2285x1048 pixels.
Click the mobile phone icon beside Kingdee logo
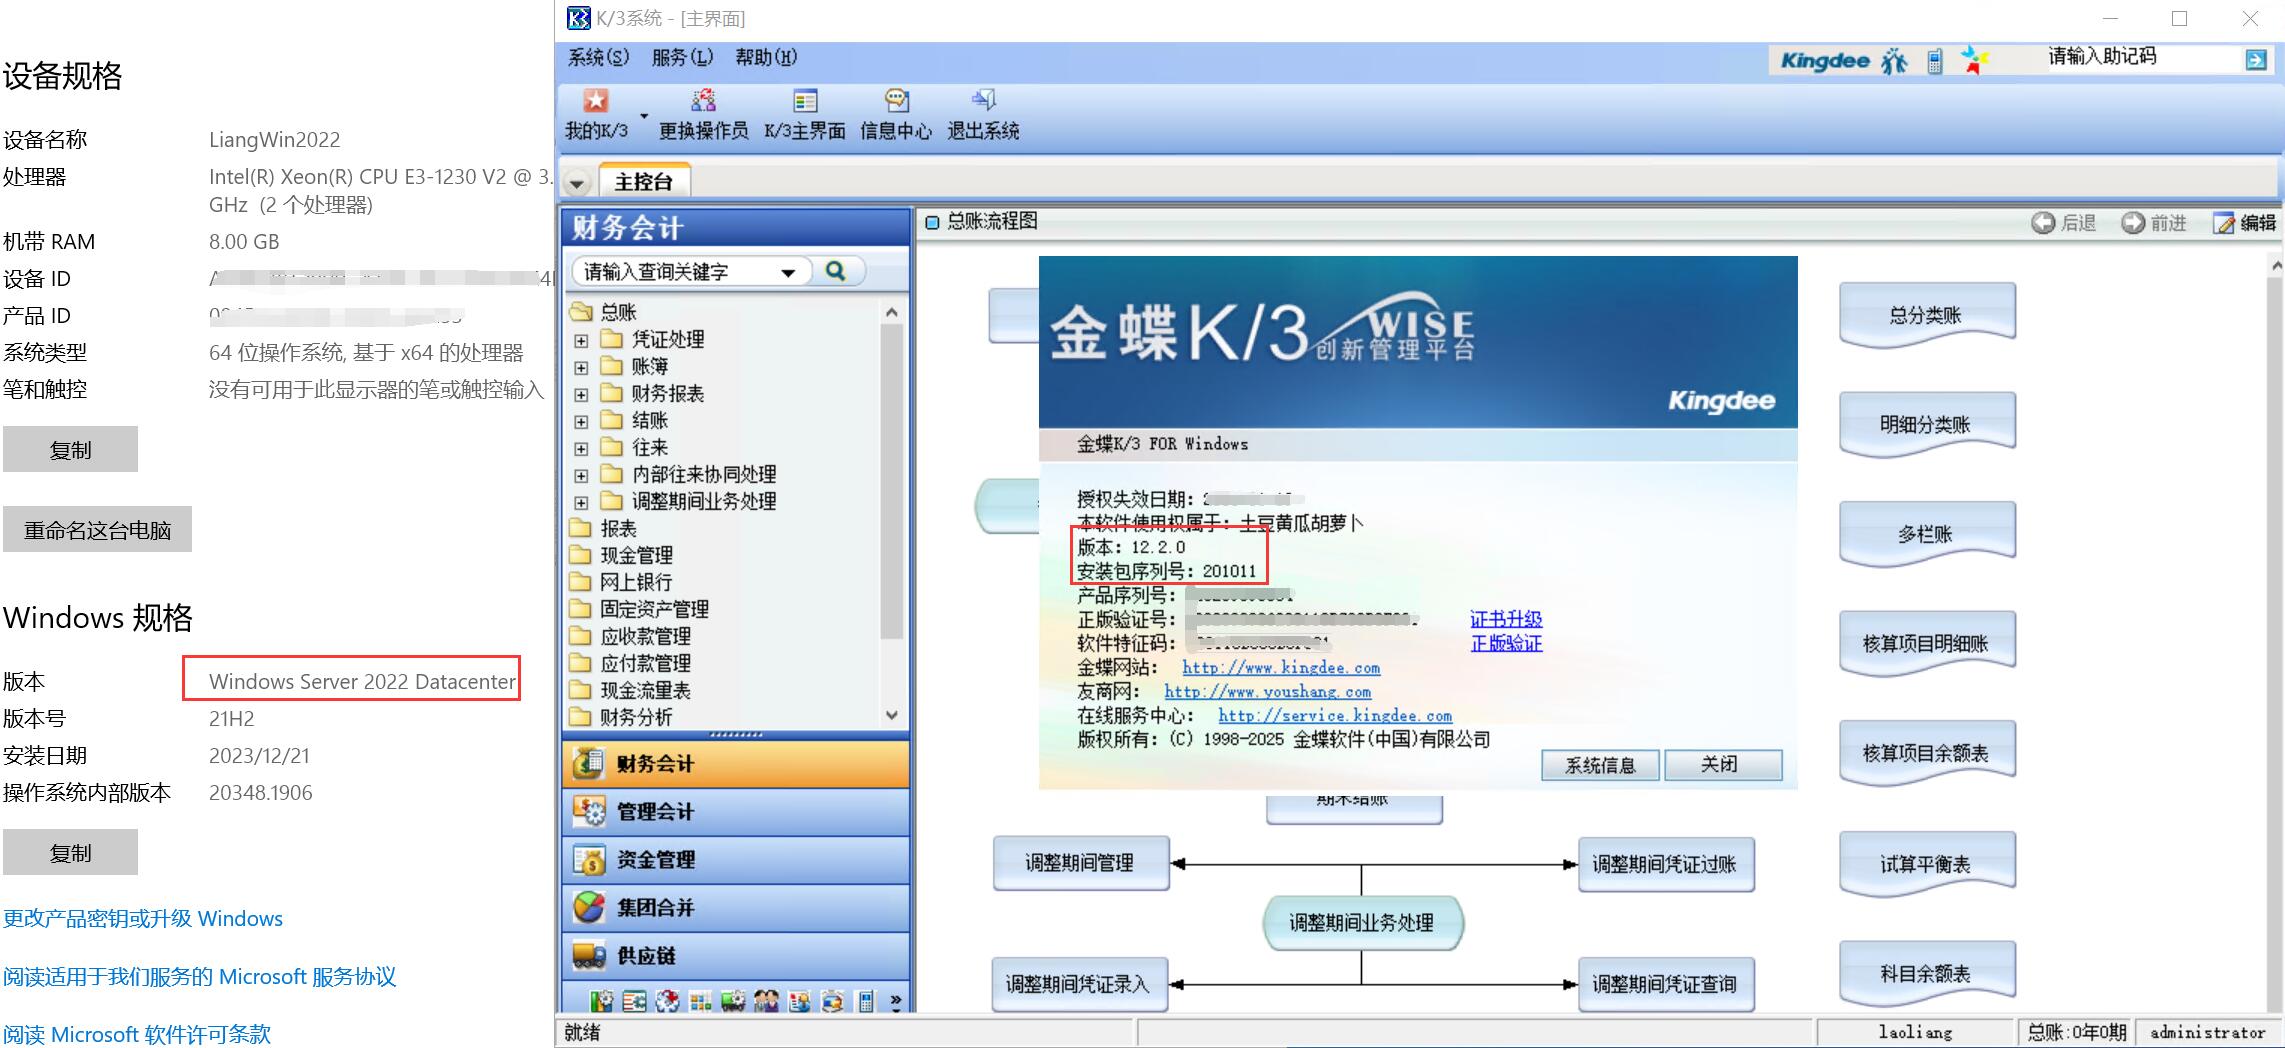[1935, 61]
